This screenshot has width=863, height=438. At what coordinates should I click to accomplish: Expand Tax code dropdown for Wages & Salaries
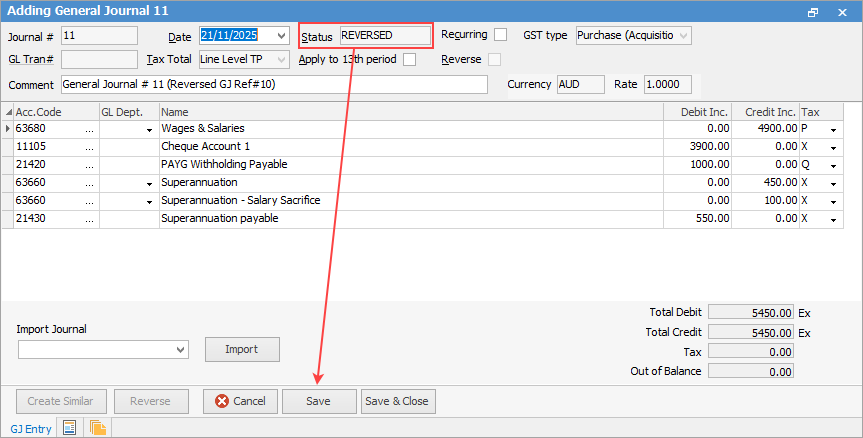[x=833, y=130]
